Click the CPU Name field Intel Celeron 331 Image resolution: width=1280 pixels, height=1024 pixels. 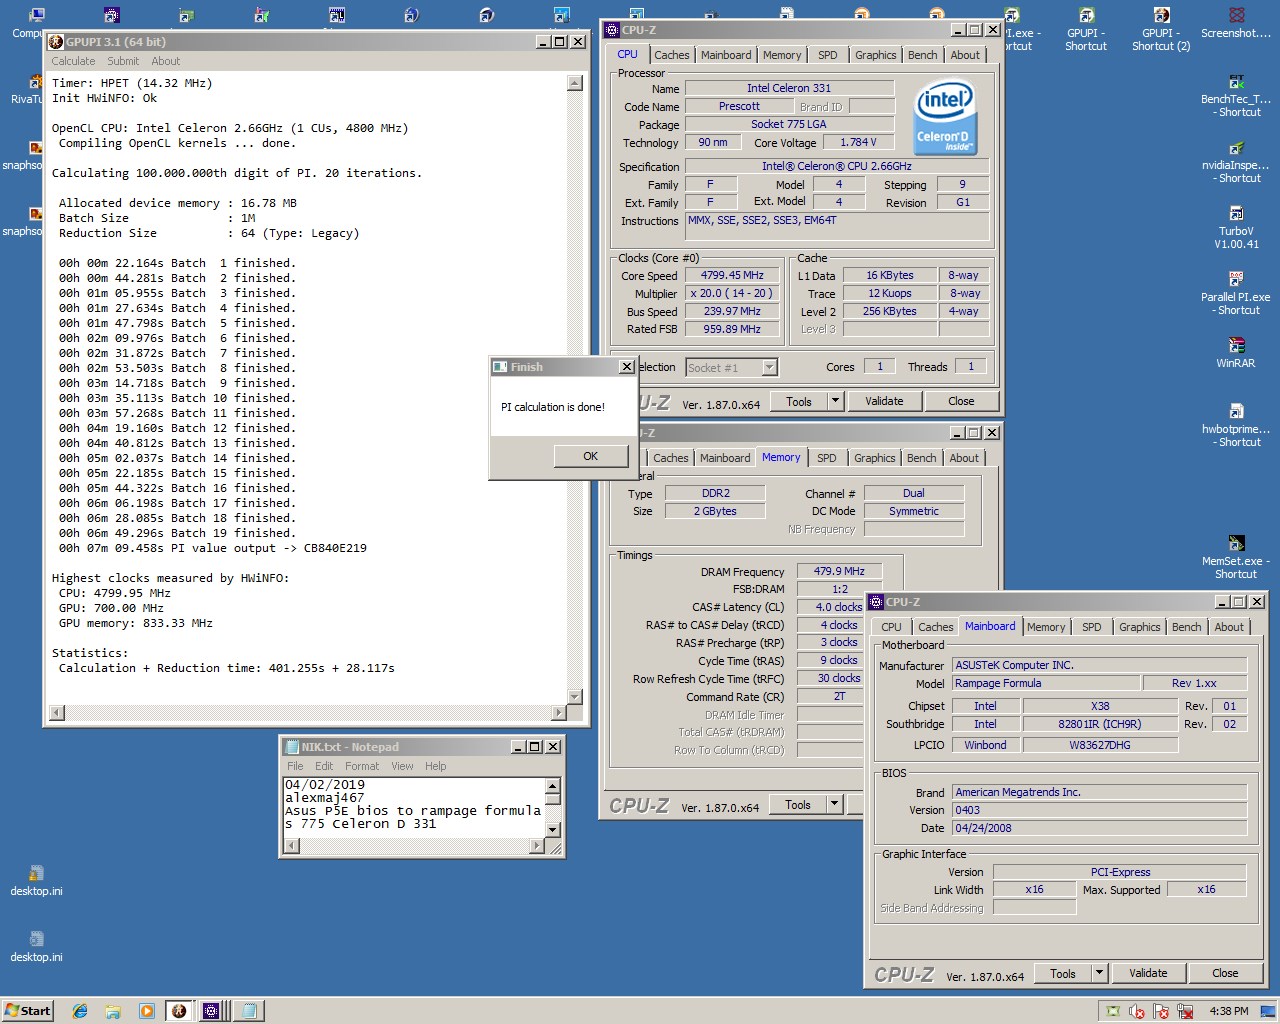pyautogui.click(x=788, y=88)
